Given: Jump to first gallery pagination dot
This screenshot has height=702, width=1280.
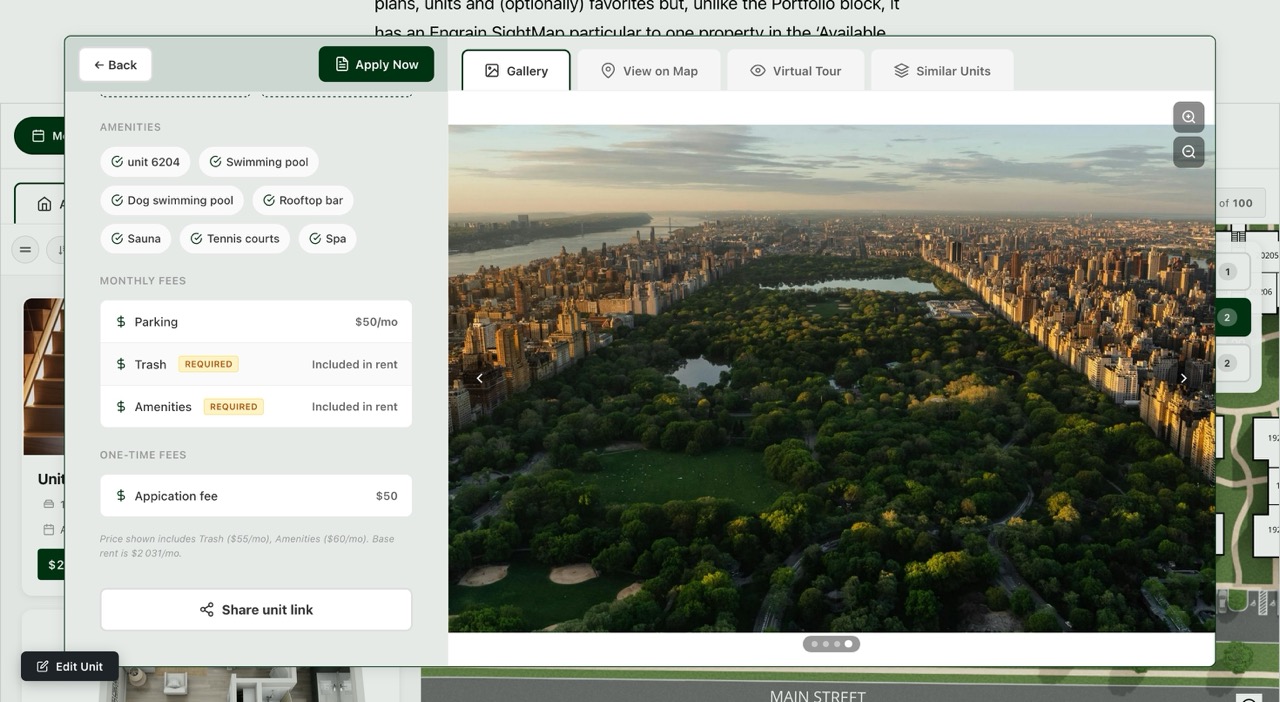Looking at the screenshot, I should [814, 644].
